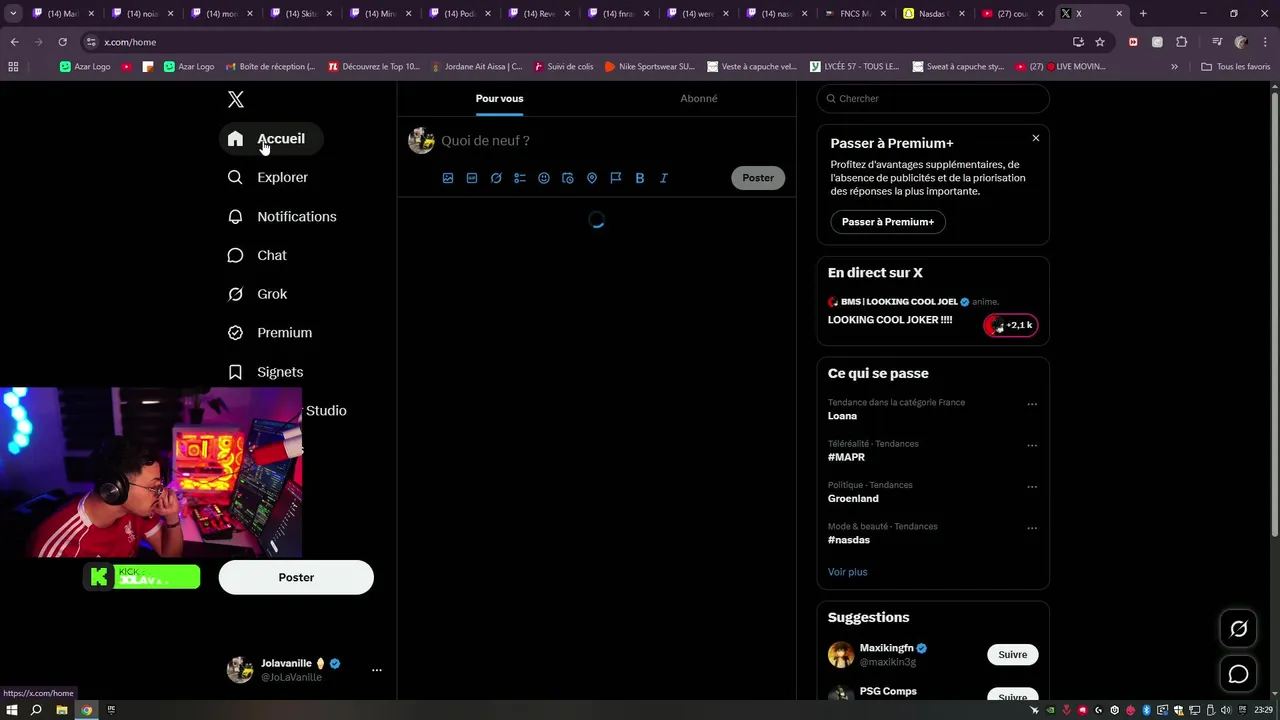Add an image to the post
This screenshot has height=720, width=1280.
coord(448,178)
